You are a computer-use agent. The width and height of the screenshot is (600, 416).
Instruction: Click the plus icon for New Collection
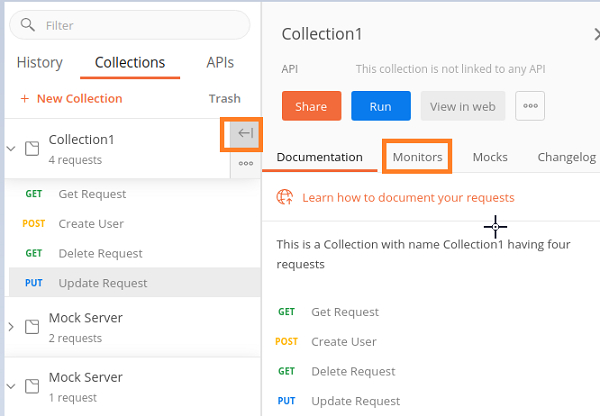[x=24, y=99]
